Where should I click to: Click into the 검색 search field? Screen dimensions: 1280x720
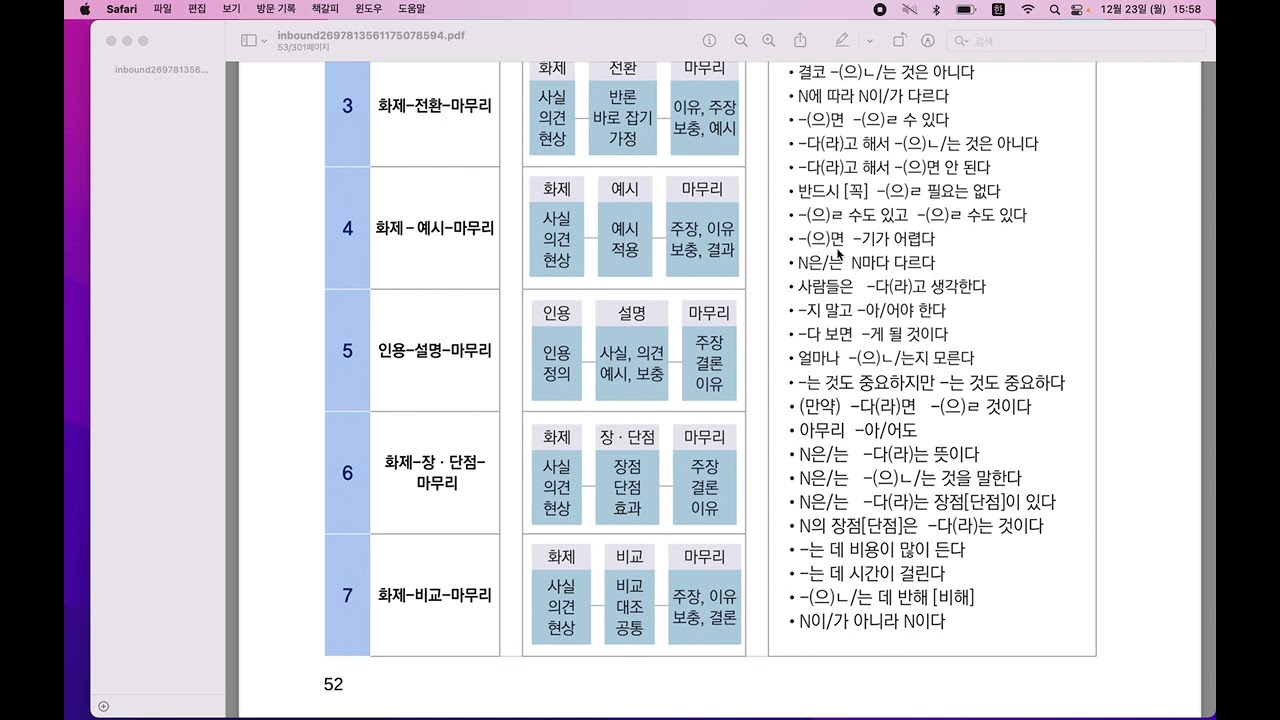tap(1075, 41)
